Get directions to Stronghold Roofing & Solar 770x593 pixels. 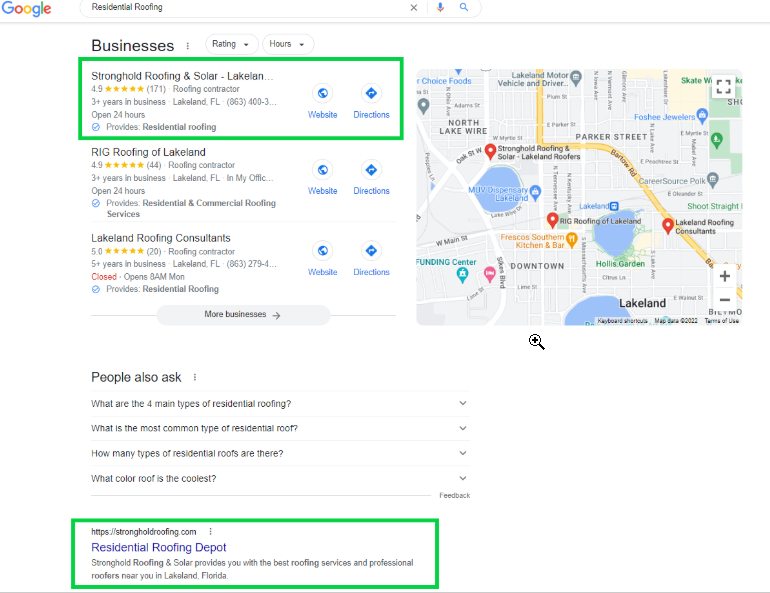click(x=371, y=93)
